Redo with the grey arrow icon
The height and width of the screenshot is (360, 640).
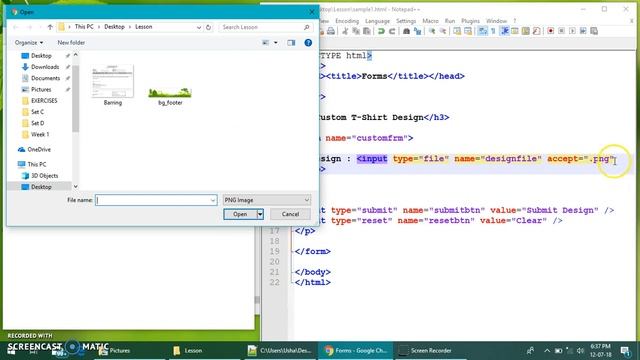pos(392,31)
